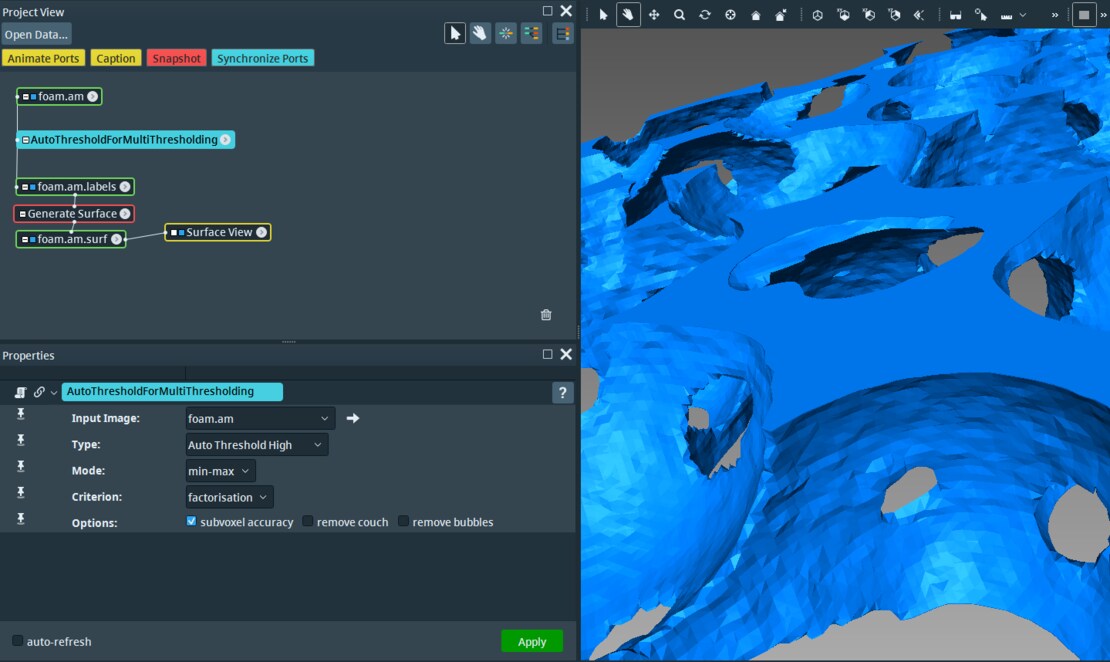The width and height of the screenshot is (1110, 662).
Task: Click the Snapshot button in Project View
Action: pos(176,58)
